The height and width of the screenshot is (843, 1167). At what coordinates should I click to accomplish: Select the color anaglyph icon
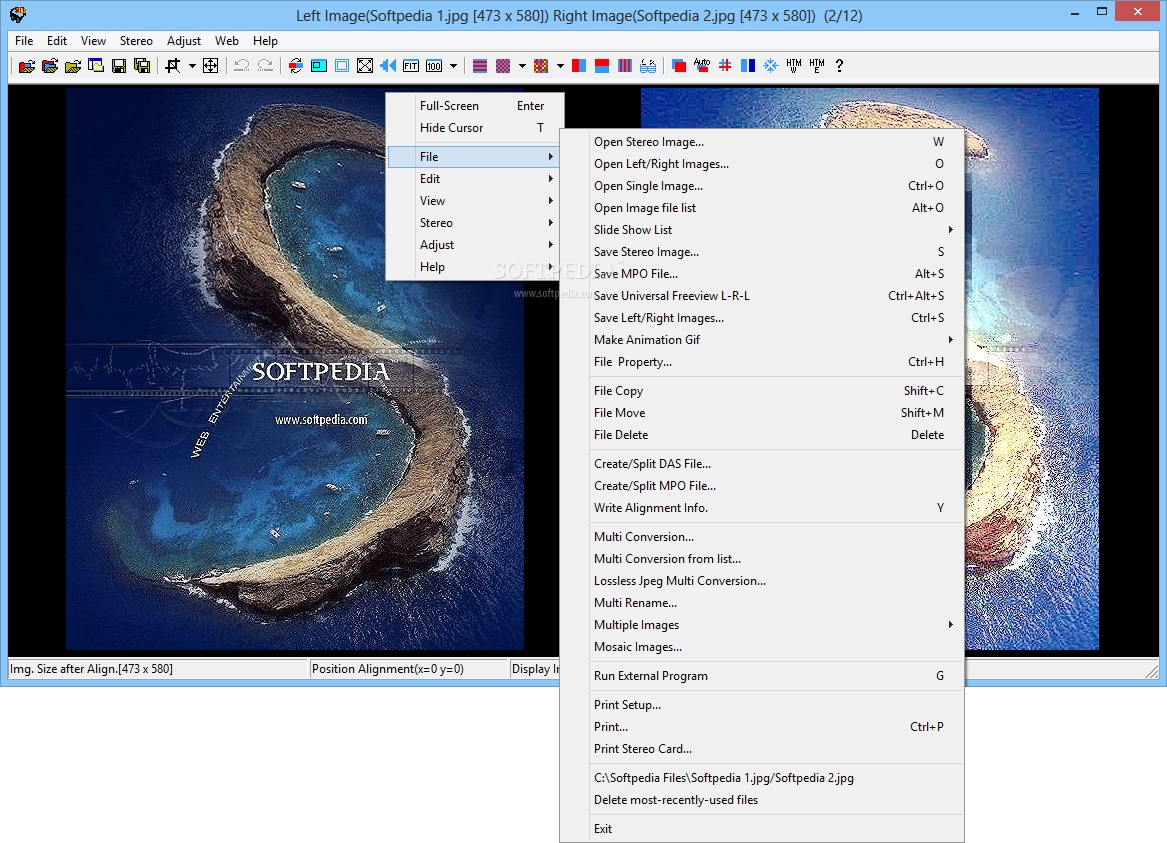(541, 65)
